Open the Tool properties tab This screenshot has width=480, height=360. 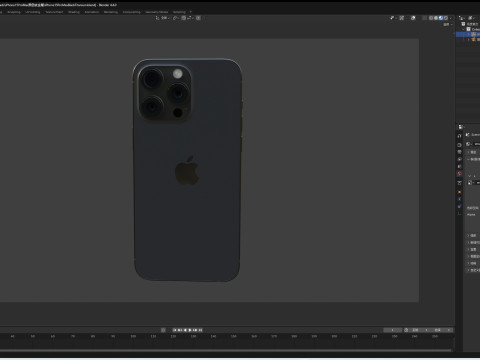[459, 136]
